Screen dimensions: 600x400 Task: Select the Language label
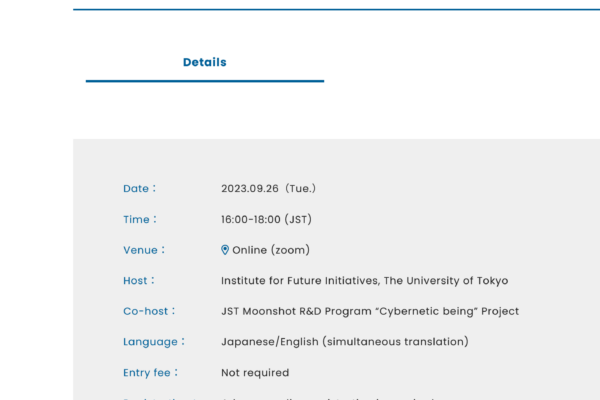(154, 342)
